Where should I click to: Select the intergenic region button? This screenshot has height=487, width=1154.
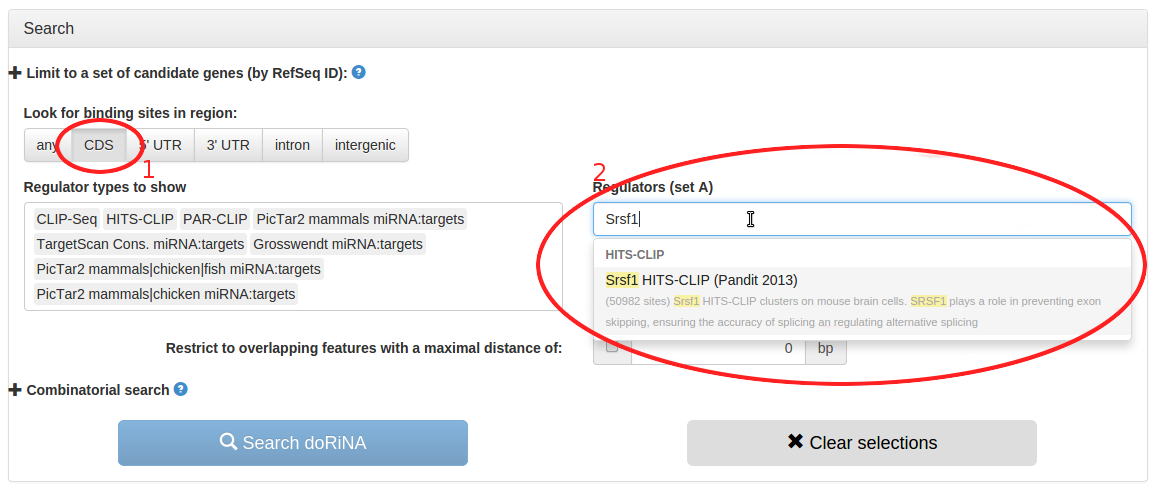[x=365, y=145]
